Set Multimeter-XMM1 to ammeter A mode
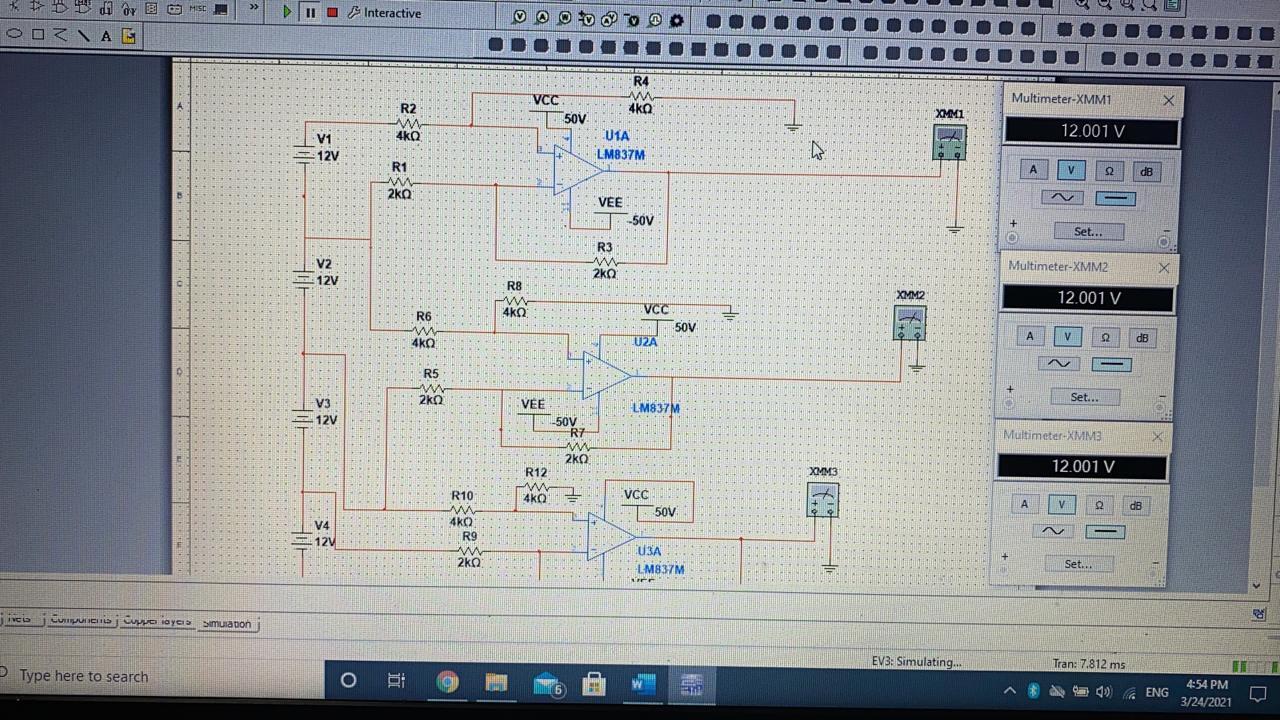Image resolution: width=1280 pixels, height=720 pixels. point(1033,170)
